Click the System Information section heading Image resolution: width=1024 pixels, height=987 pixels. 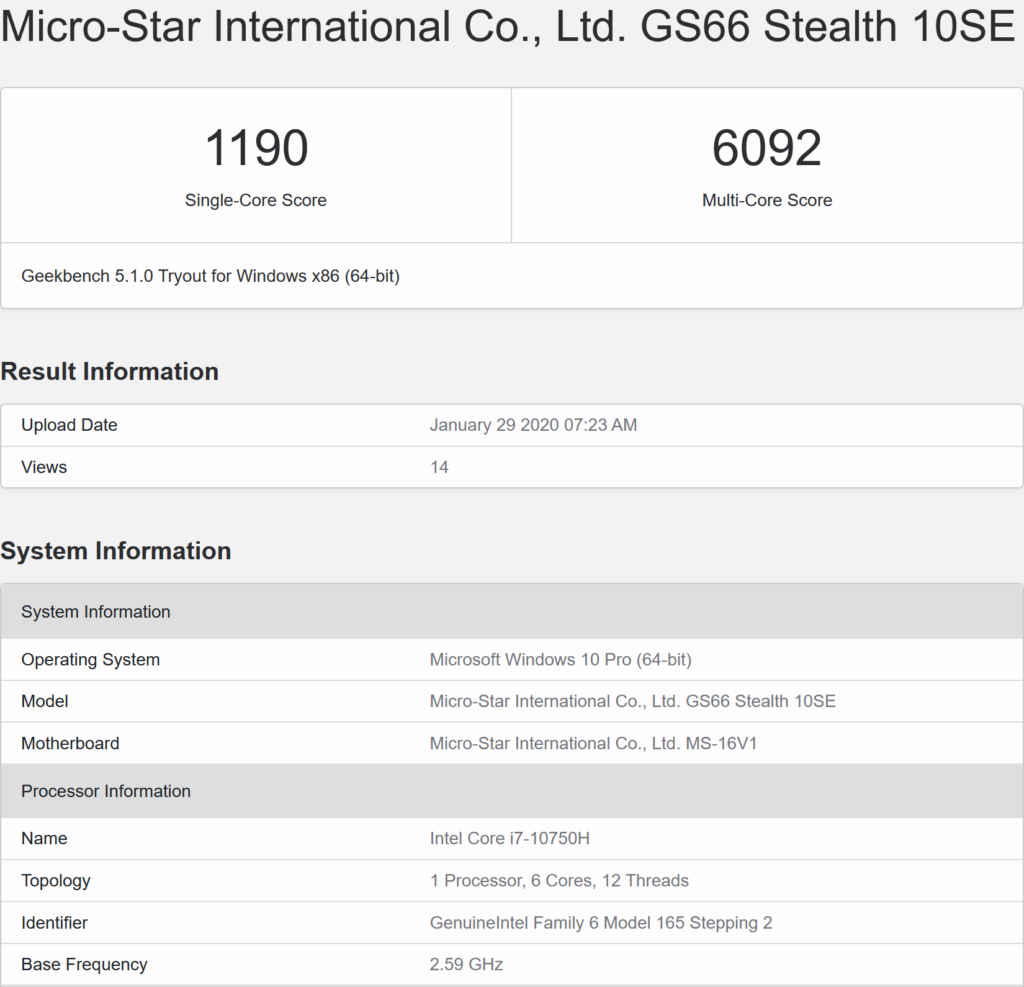pyautogui.click(x=116, y=551)
